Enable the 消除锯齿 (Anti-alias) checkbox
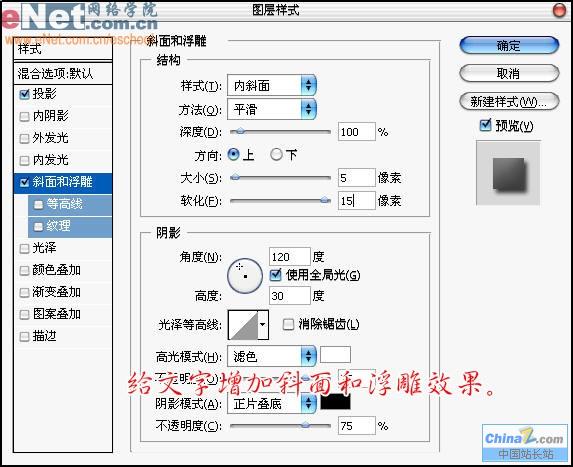 pos(288,324)
